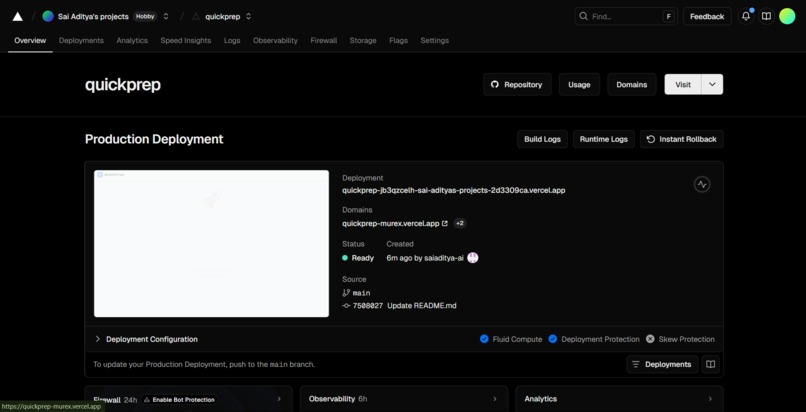Screen dimensions: 806x412
Task: Open the quickprep-jb3qzcelh deployment URL
Action: coord(454,190)
